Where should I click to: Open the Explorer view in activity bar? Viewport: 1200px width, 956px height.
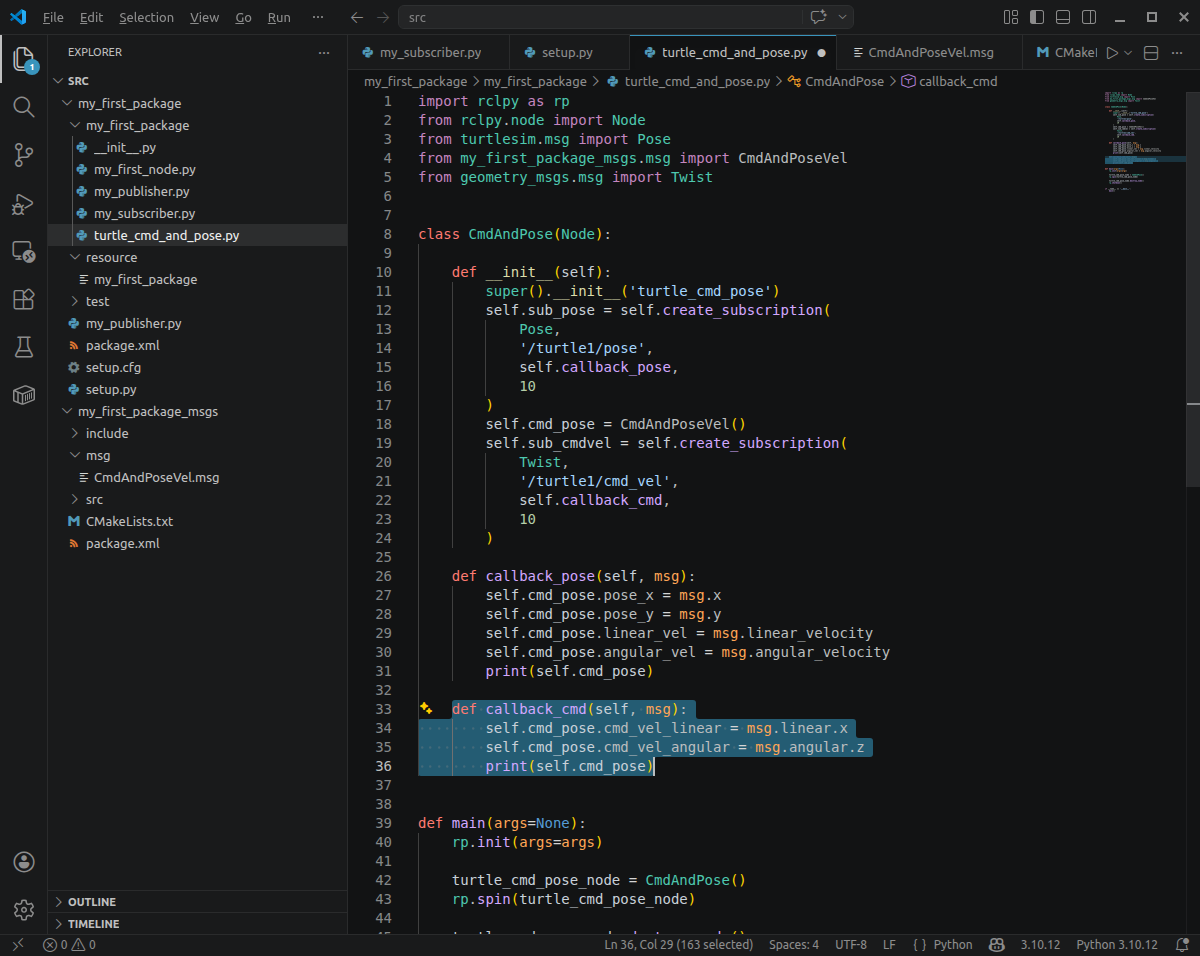click(24, 59)
